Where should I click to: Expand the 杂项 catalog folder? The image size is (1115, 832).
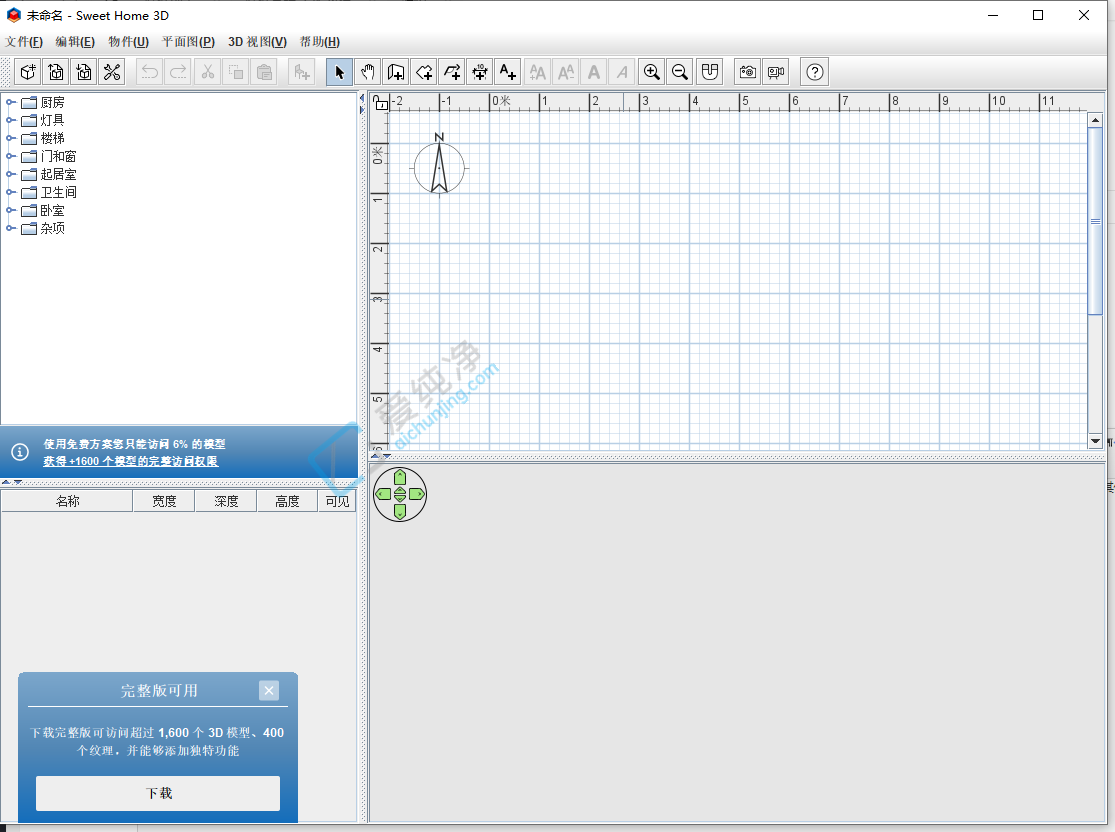tap(11, 228)
